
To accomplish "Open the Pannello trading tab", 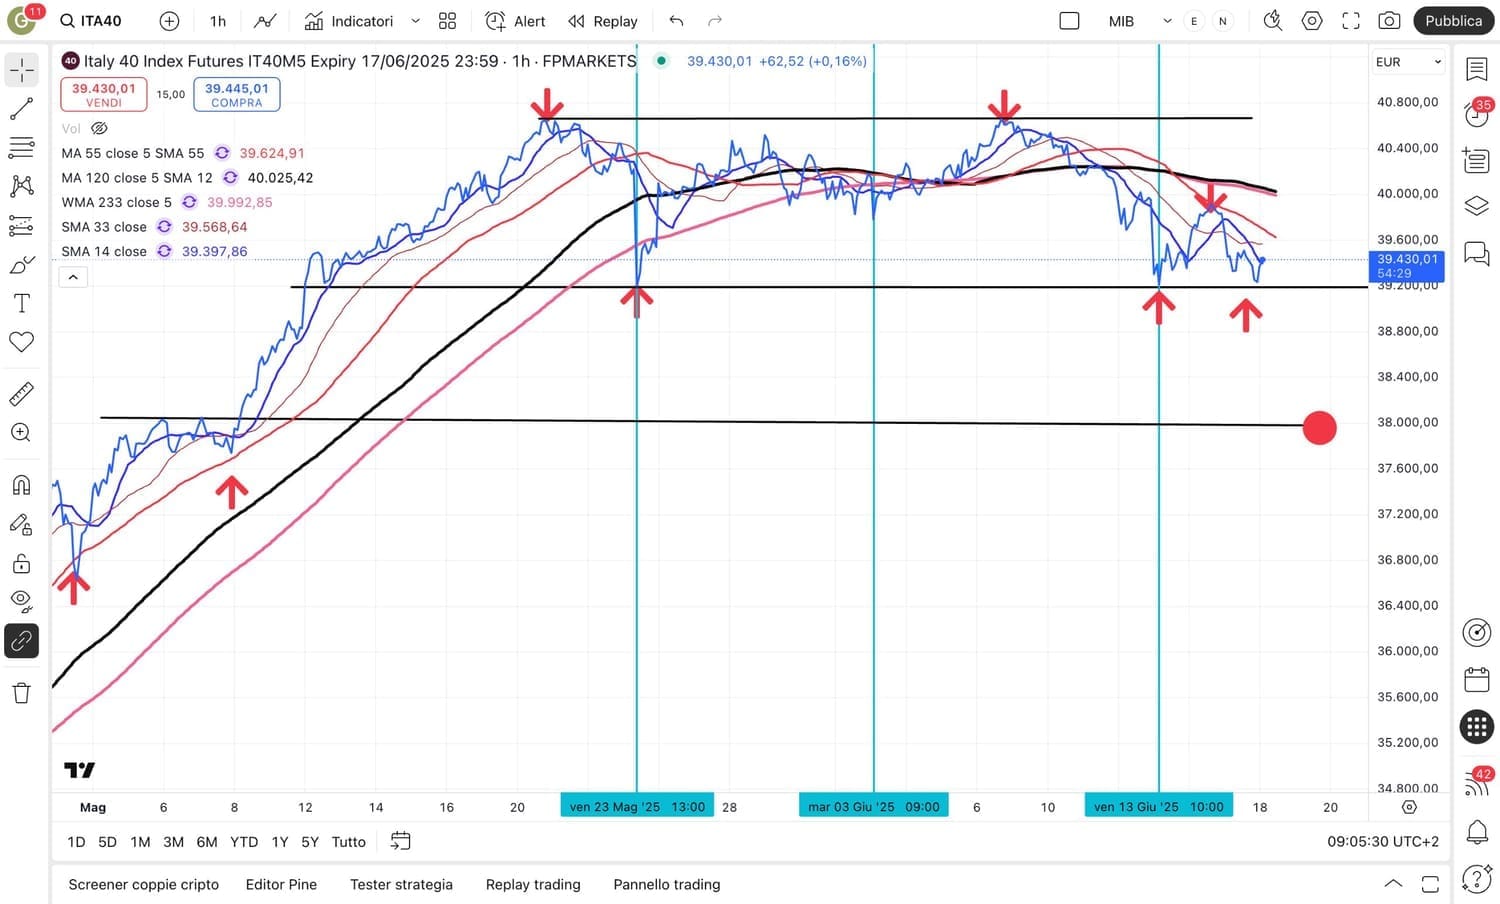I will pos(667,884).
